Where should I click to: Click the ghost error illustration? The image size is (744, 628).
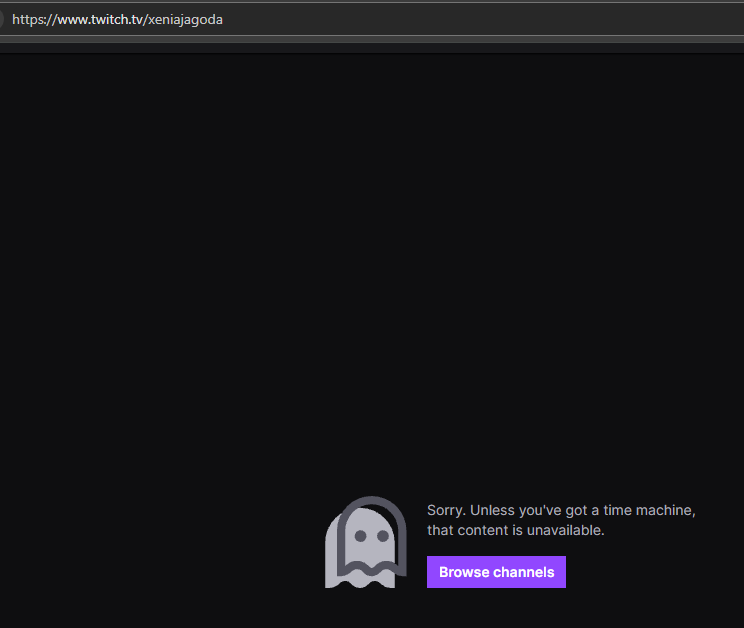[365, 542]
